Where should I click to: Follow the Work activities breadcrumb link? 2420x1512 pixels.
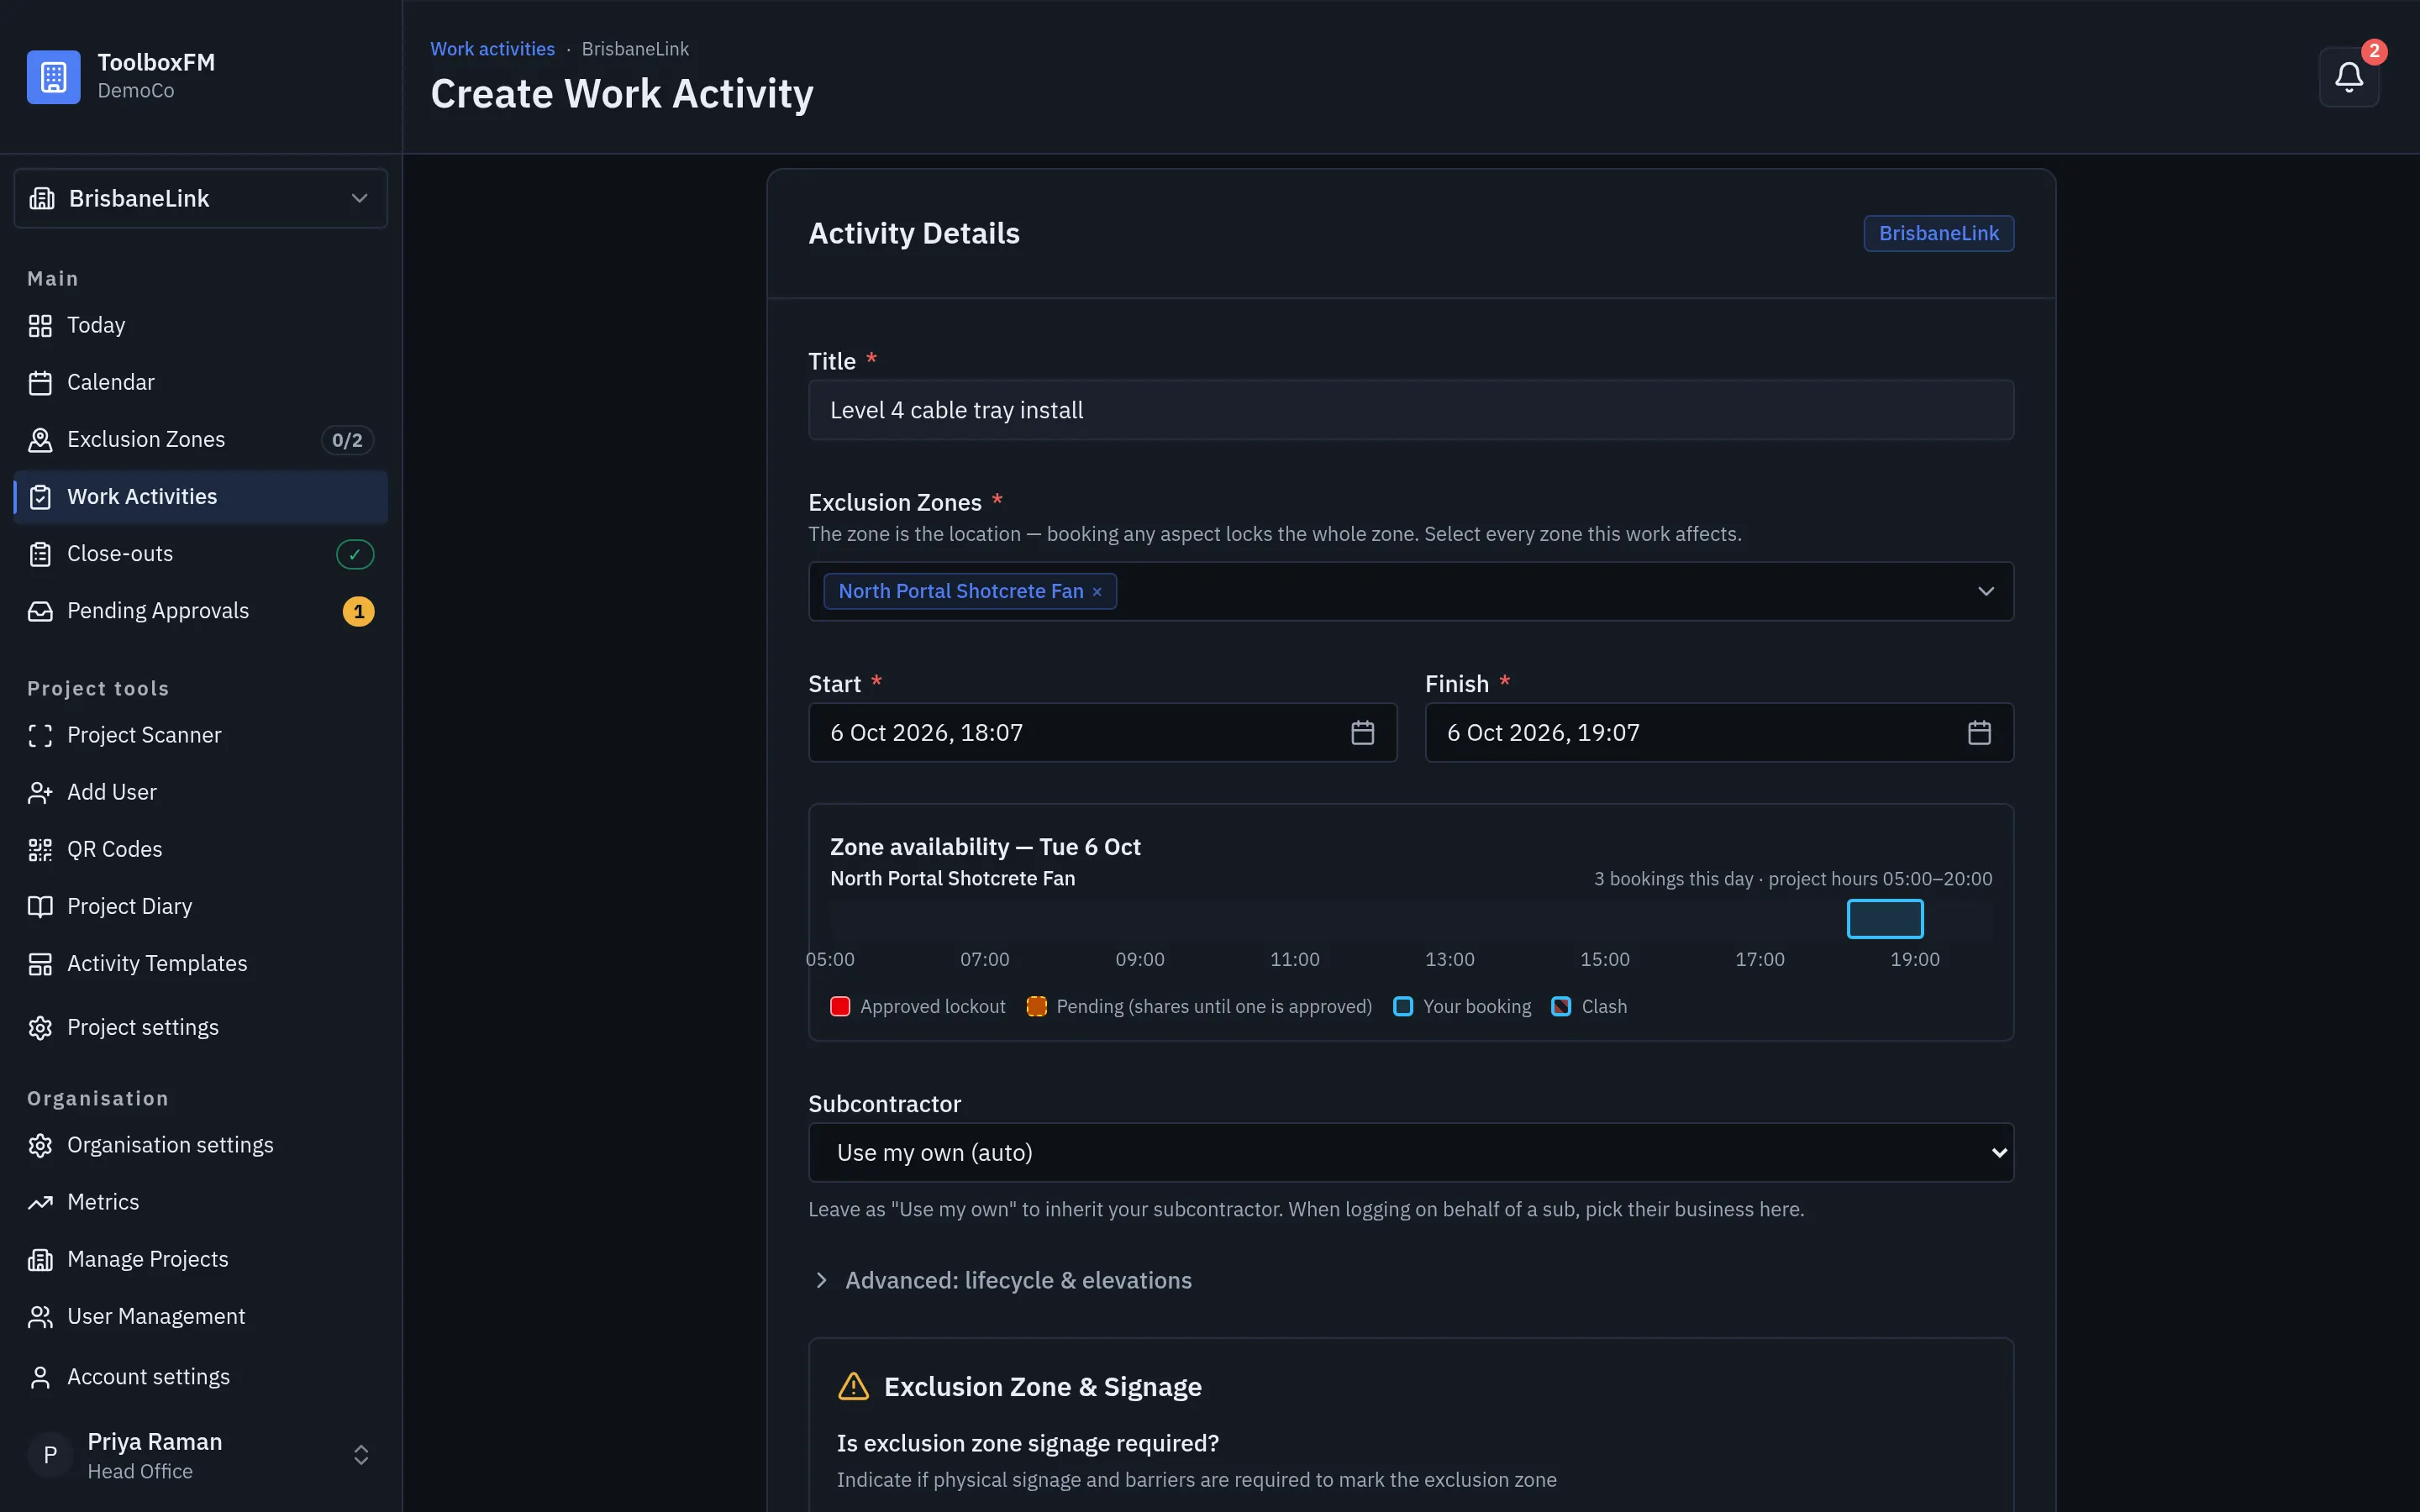492,49
